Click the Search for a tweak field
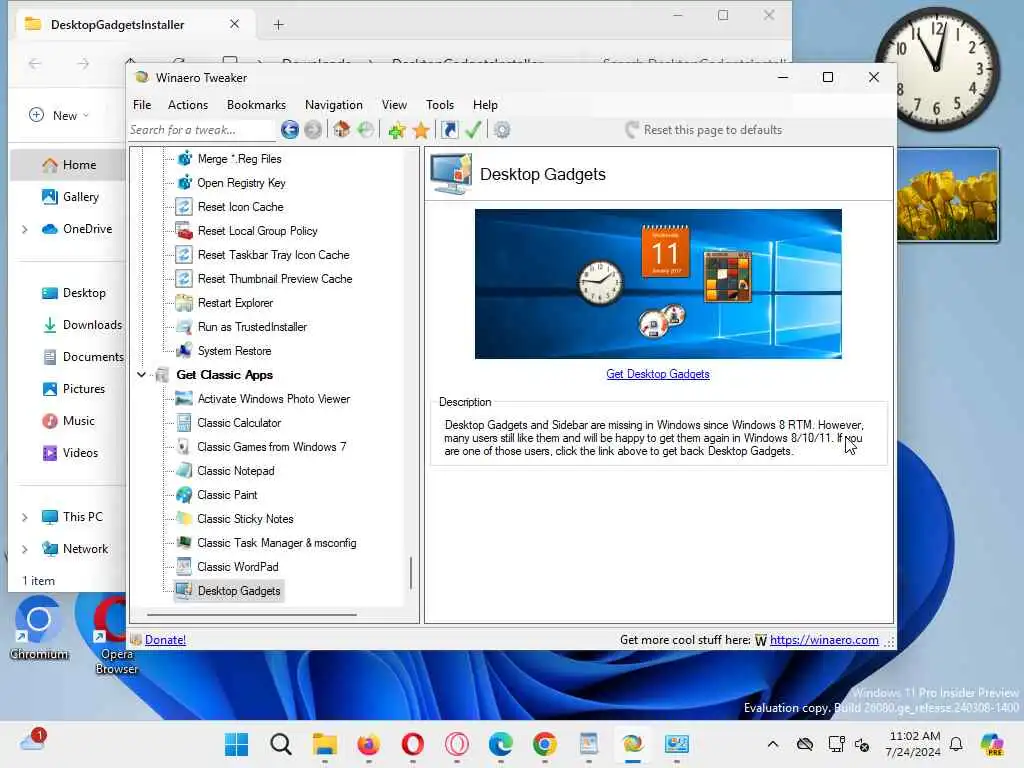The image size is (1024, 768). pyautogui.click(x=201, y=130)
